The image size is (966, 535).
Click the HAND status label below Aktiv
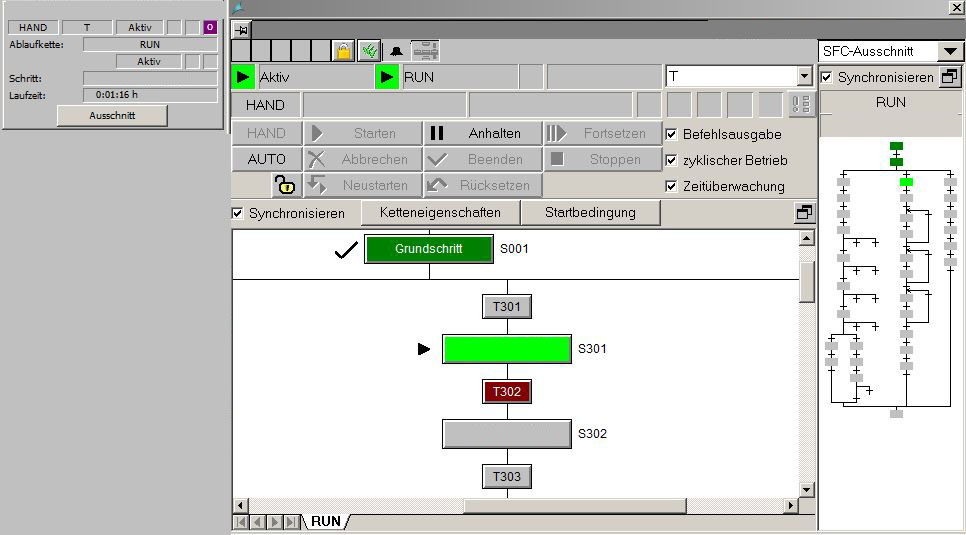point(266,105)
